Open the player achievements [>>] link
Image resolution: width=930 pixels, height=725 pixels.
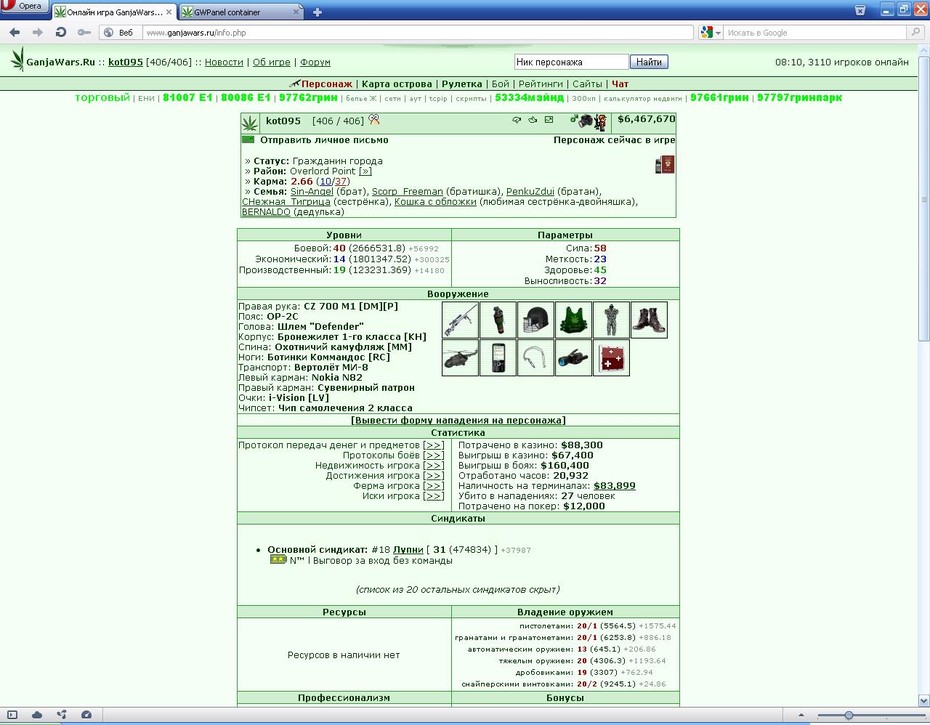click(434, 476)
